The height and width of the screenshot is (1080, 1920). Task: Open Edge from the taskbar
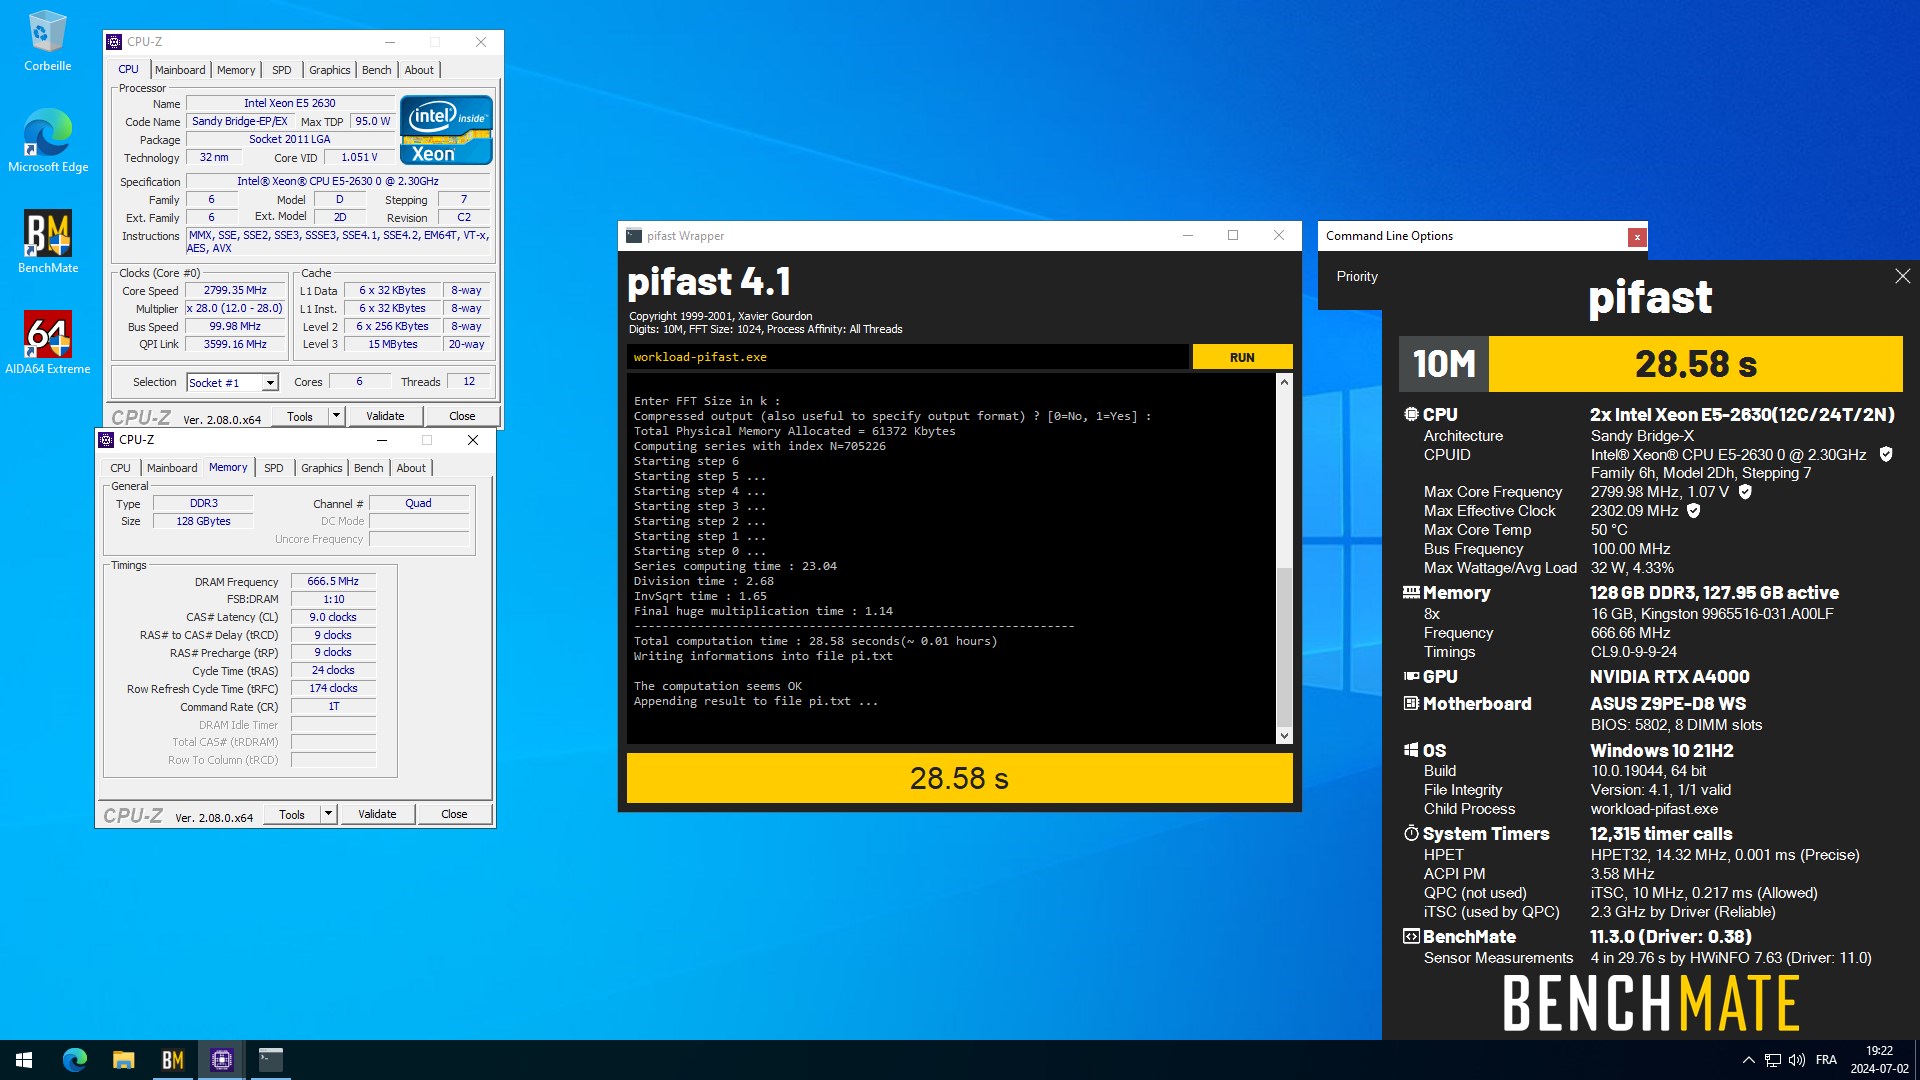[x=75, y=1060]
